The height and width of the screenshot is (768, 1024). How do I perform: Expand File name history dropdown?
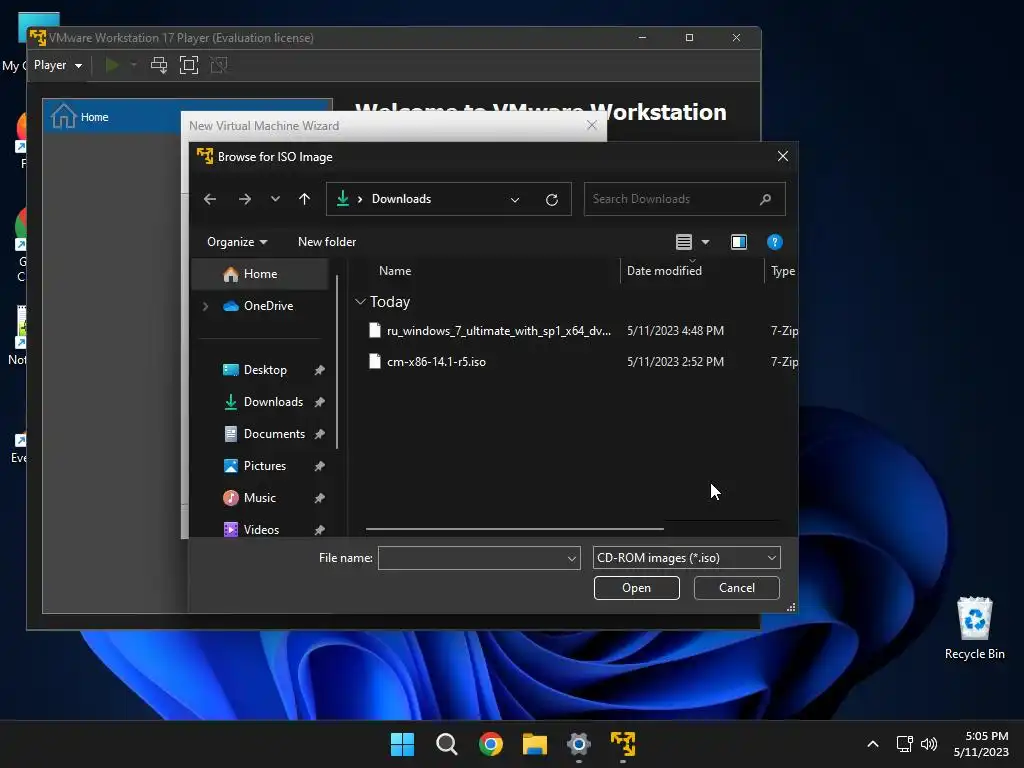tap(572, 558)
